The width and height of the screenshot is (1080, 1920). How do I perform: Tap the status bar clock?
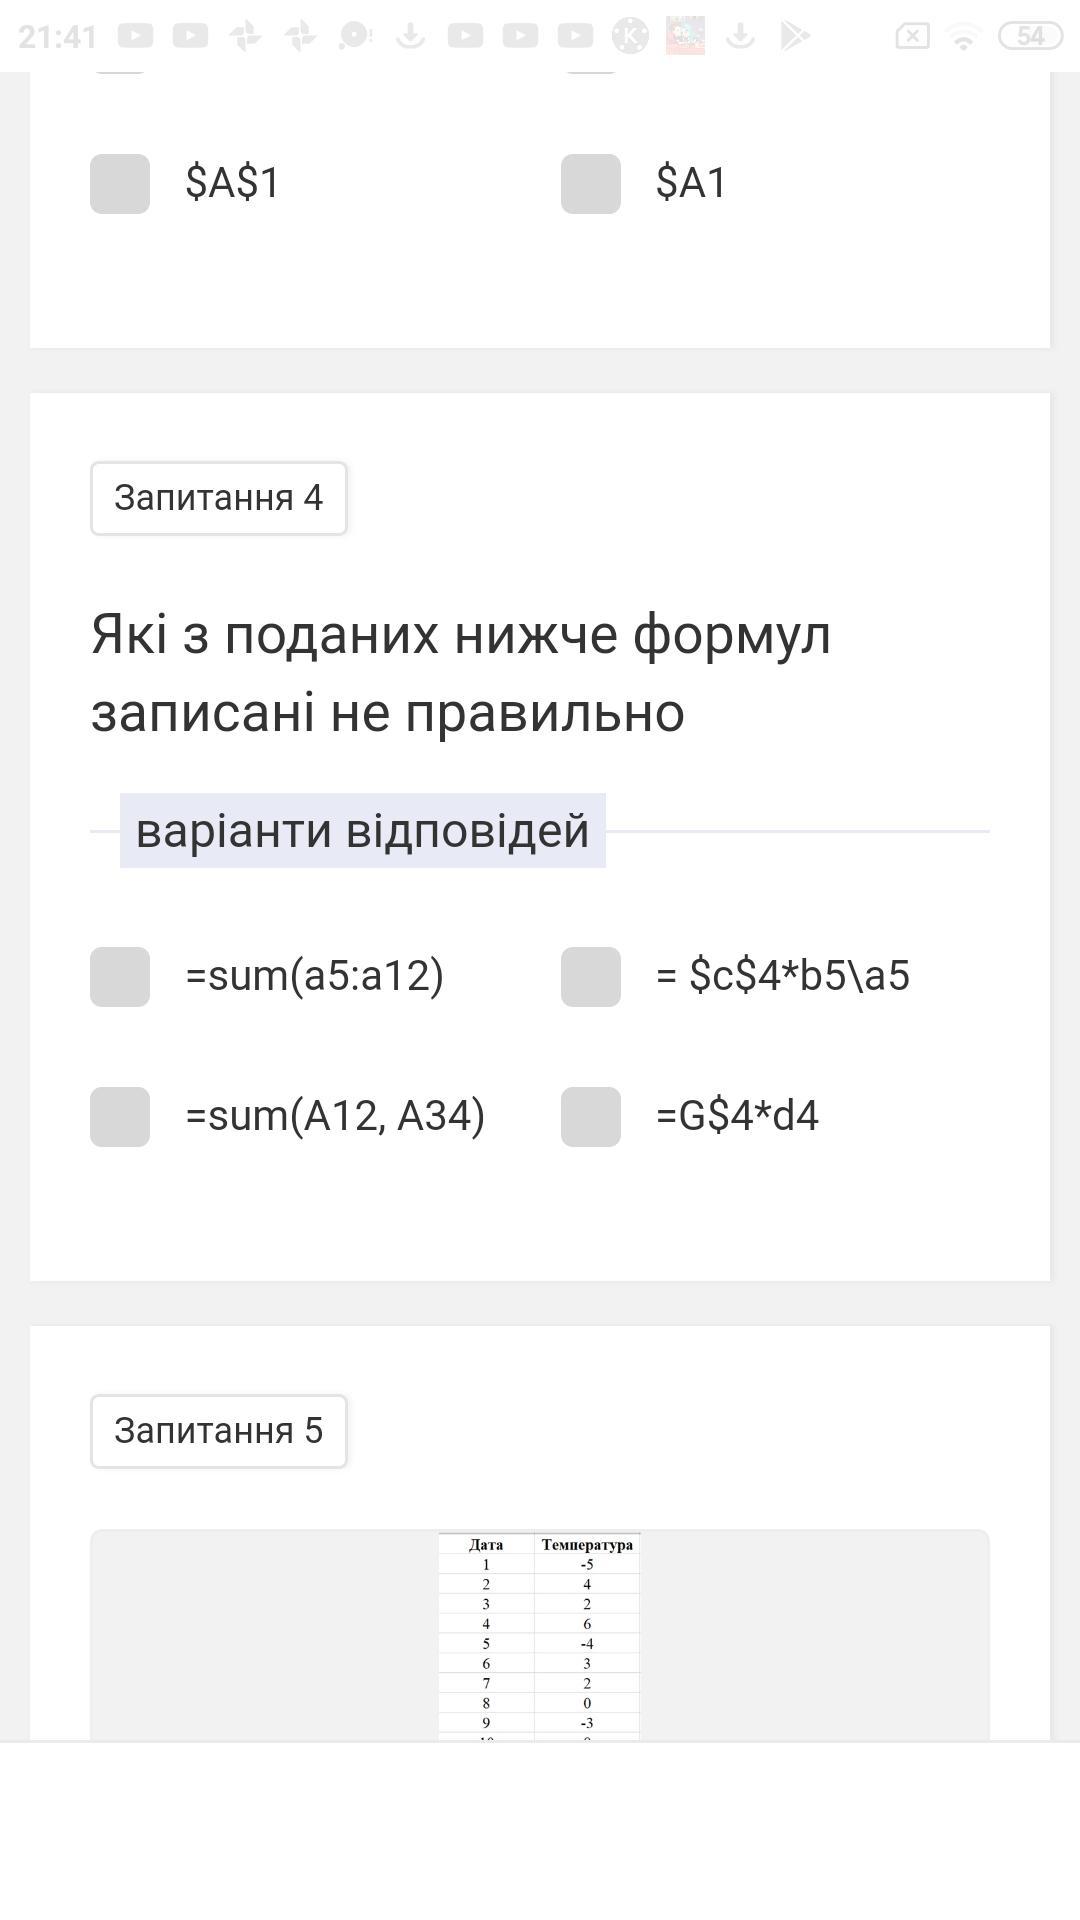(x=57, y=37)
